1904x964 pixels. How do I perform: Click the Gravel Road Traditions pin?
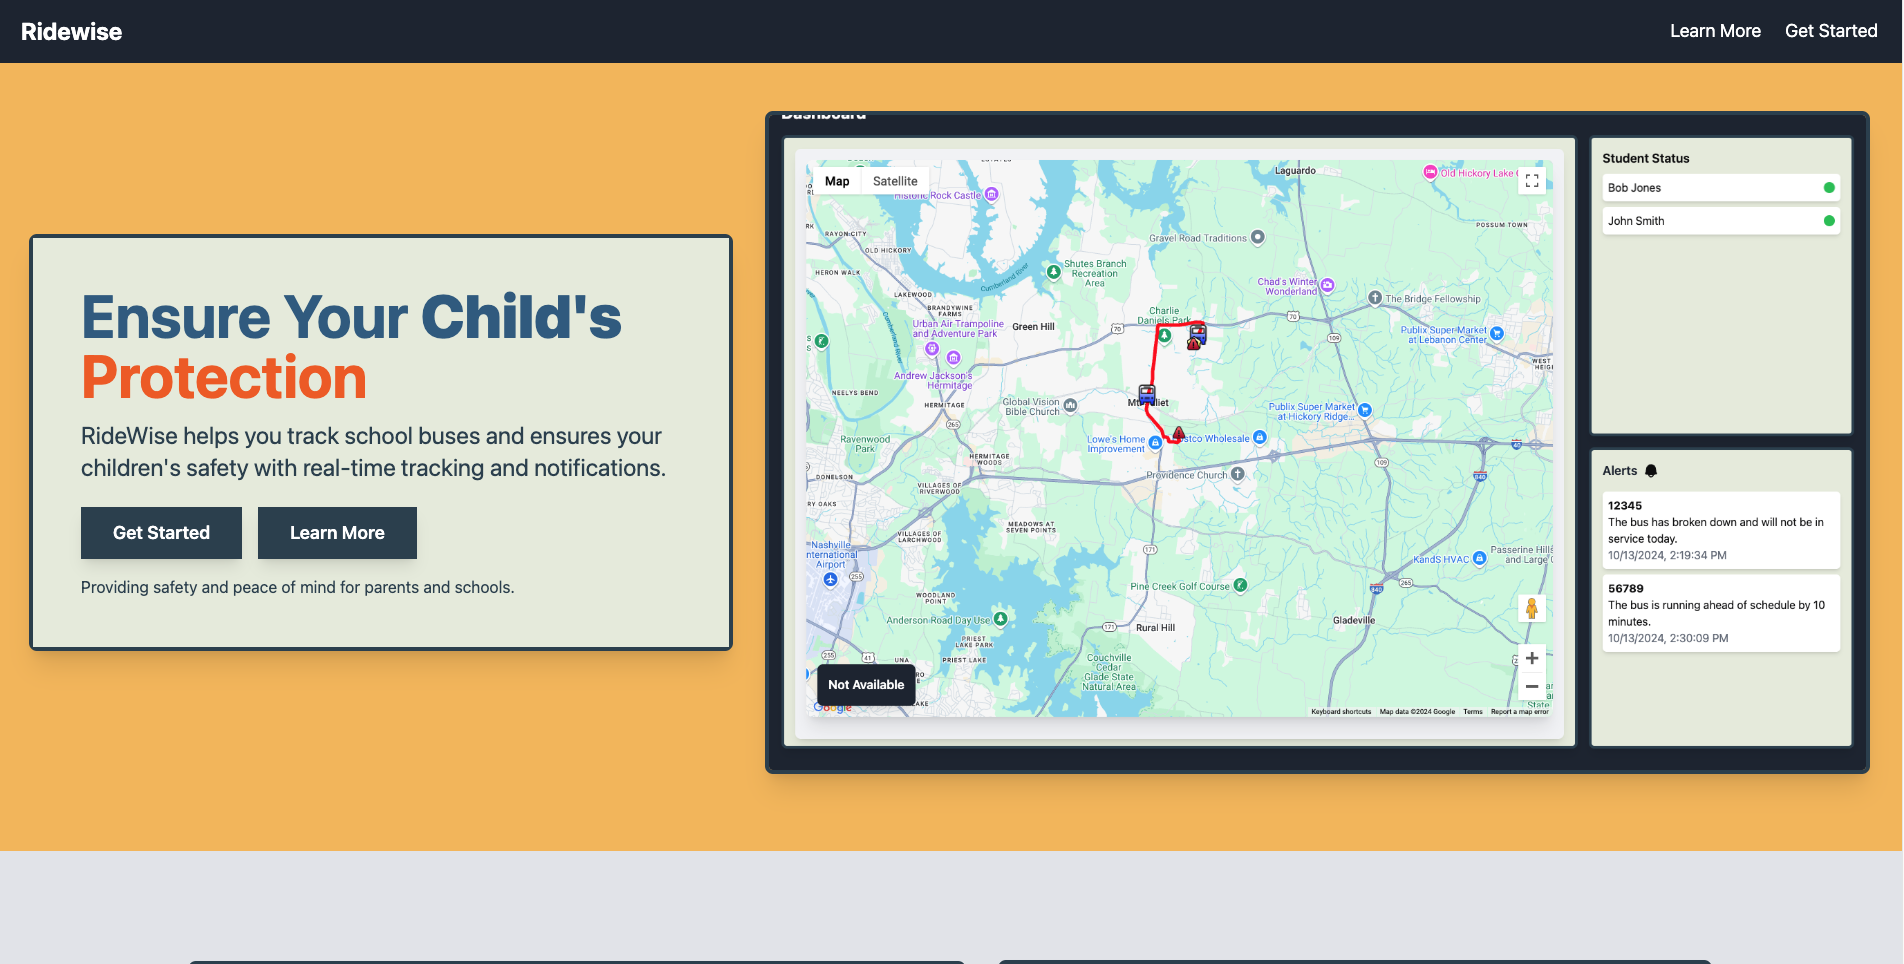[x=1258, y=237]
